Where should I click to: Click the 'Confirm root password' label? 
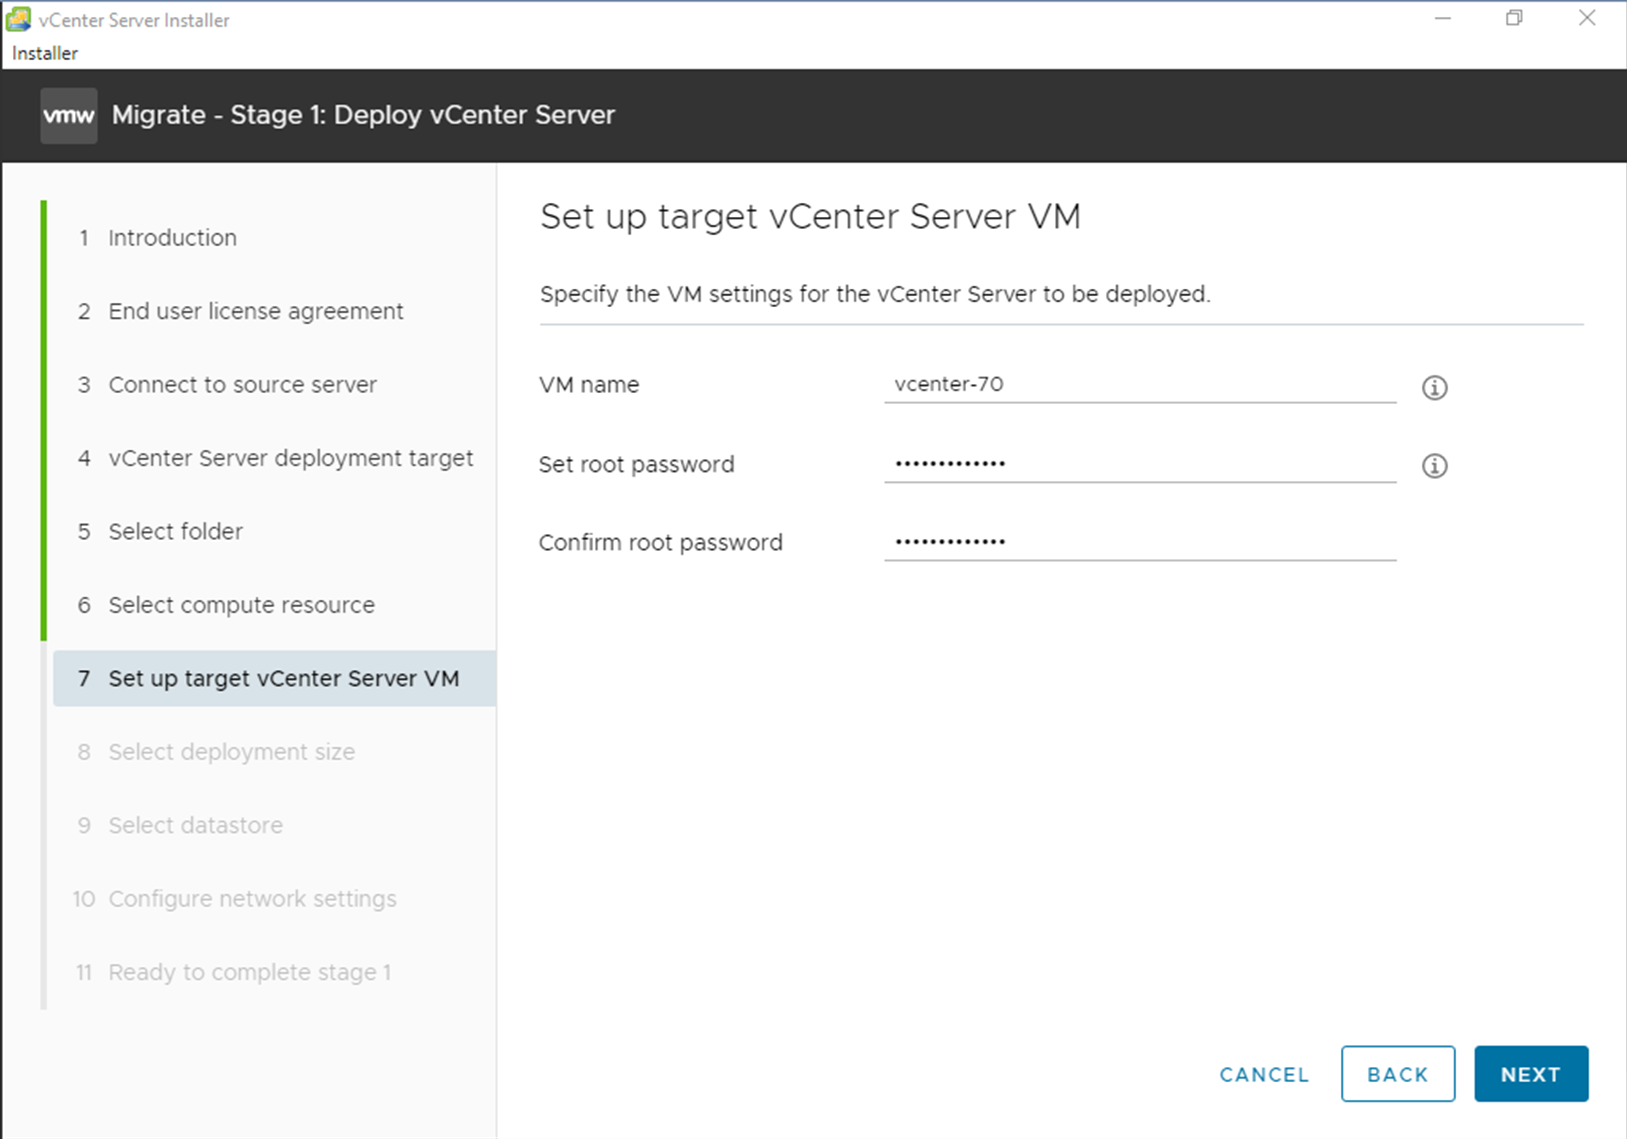661,542
